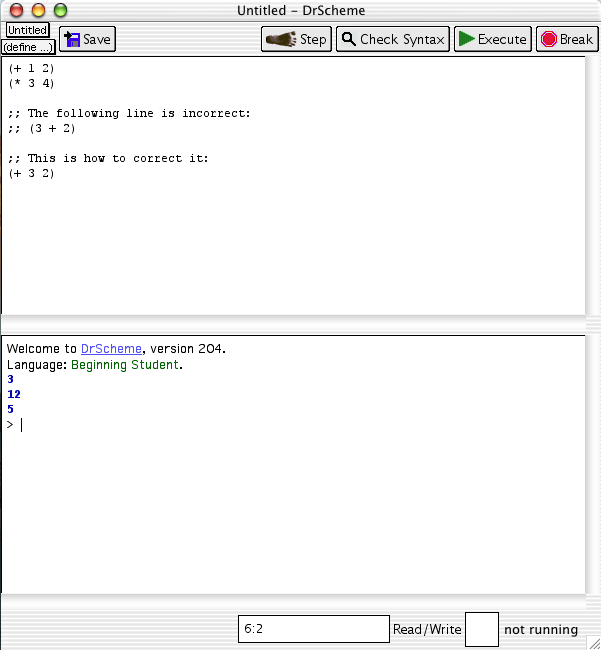Click the Beginning Student language text

pyautogui.click(x=125, y=364)
